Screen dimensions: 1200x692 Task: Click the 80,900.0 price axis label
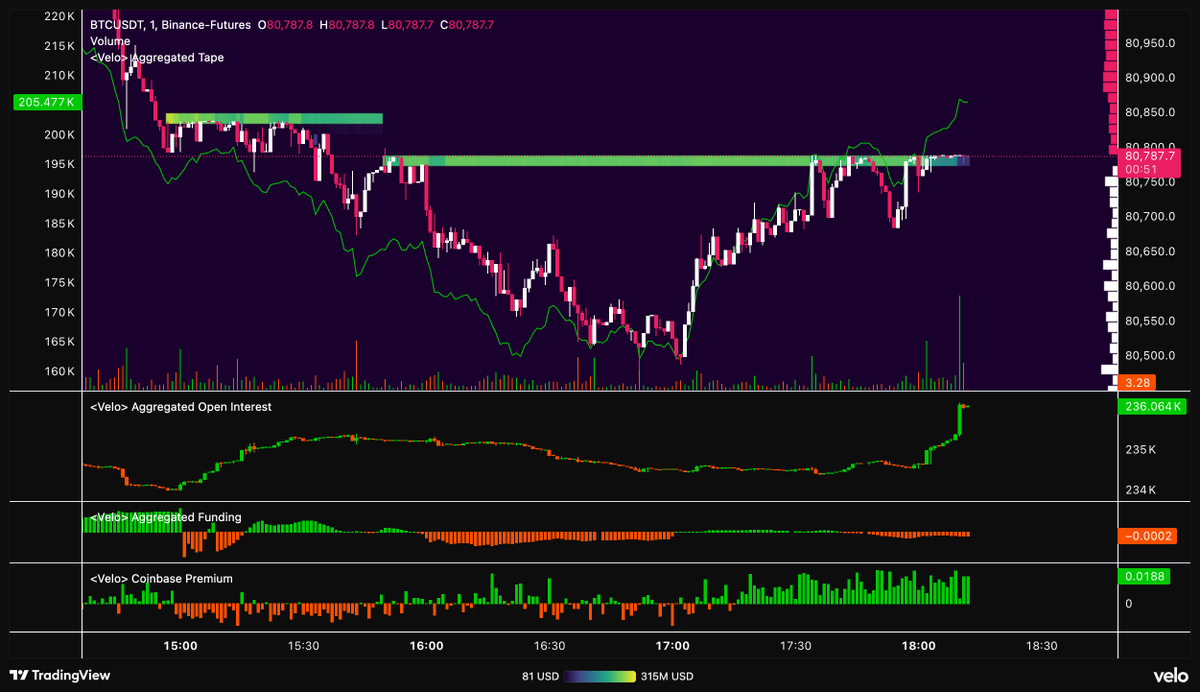(1150, 78)
